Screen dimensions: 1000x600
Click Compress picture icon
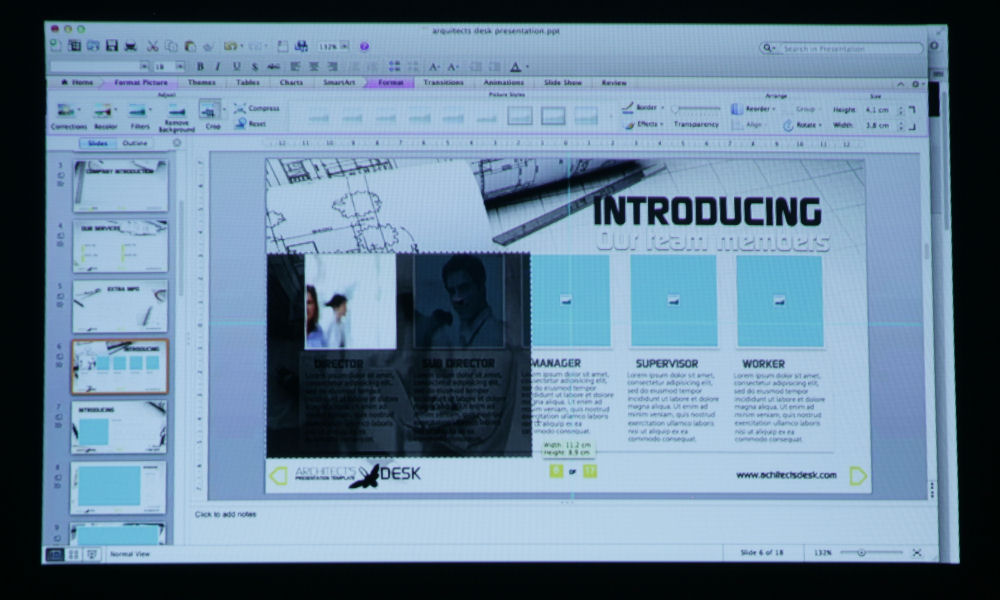coord(257,108)
